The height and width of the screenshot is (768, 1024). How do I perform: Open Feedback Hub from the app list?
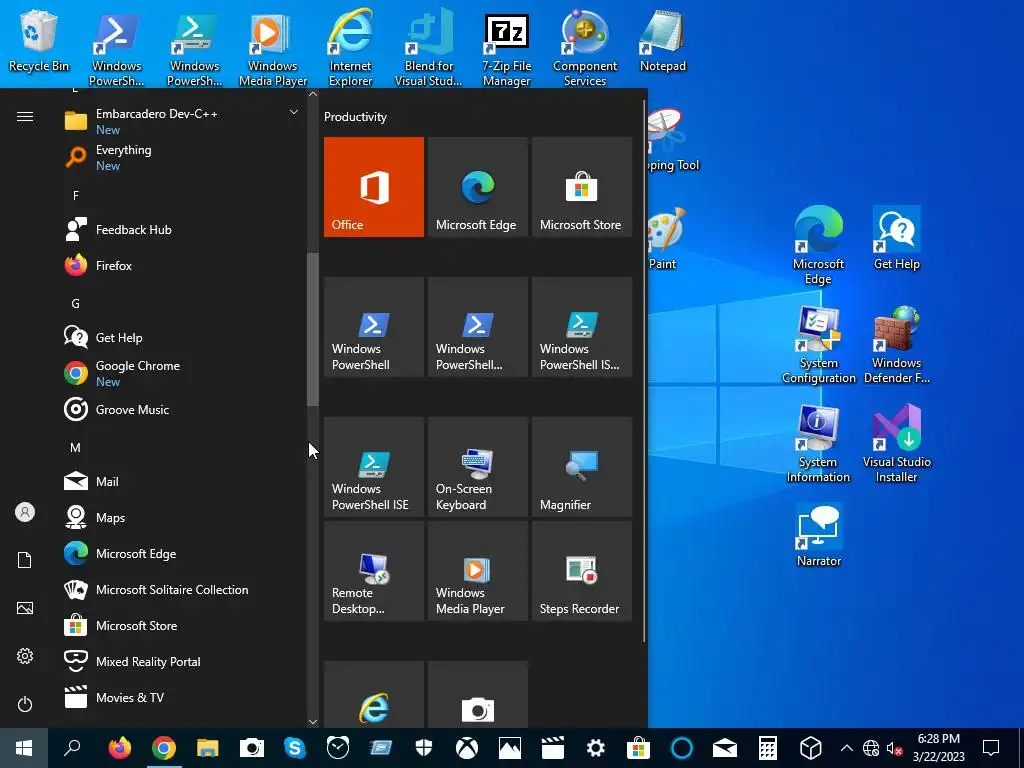[x=182, y=230]
